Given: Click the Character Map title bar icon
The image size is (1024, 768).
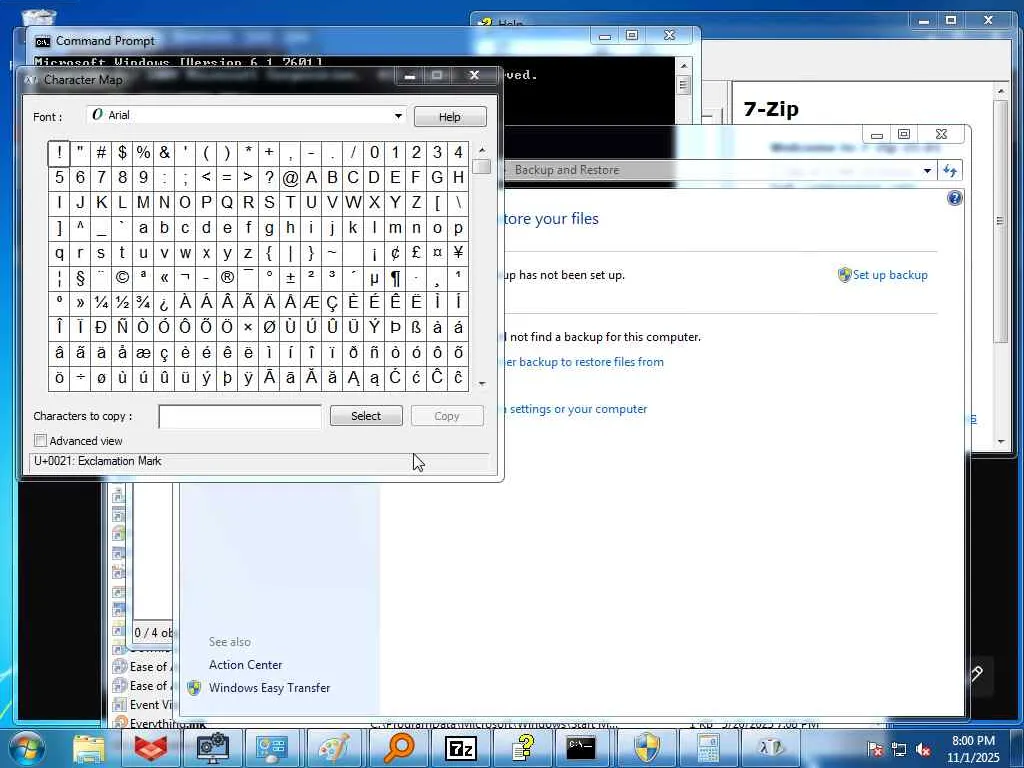Looking at the screenshot, I should tap(30, 80).
